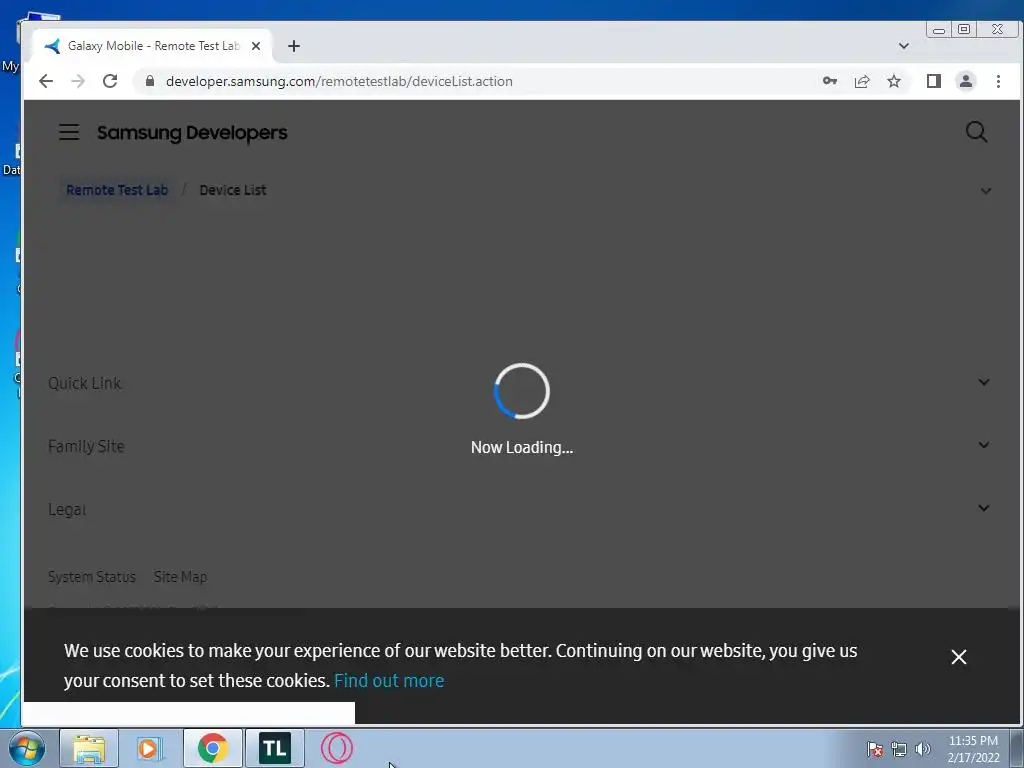Go back with browser back arrow
This screenshot has height=768, width=1024.
click(46, 81)
